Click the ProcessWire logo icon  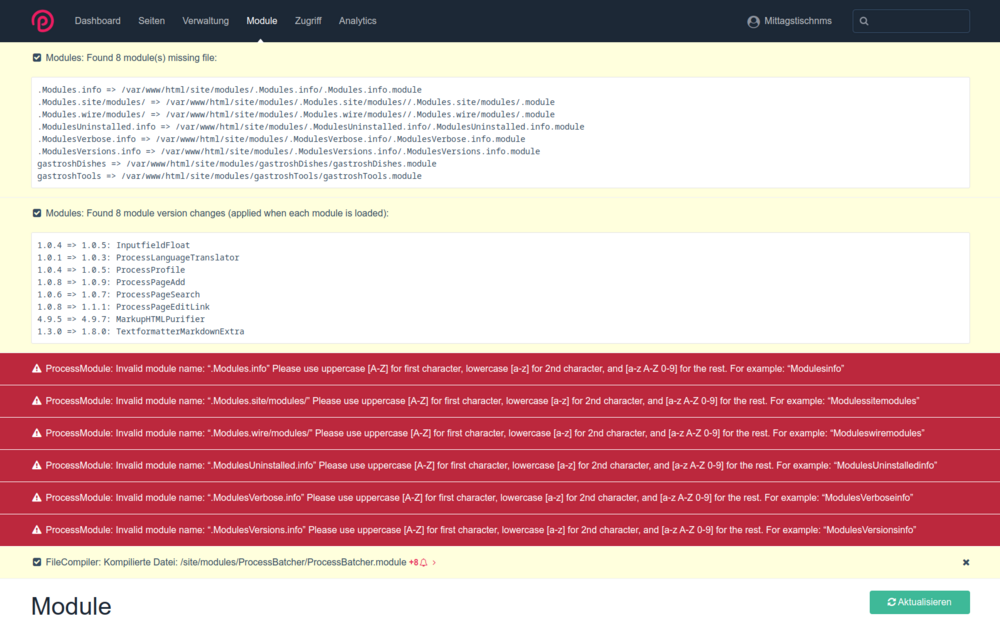point(41,20)
